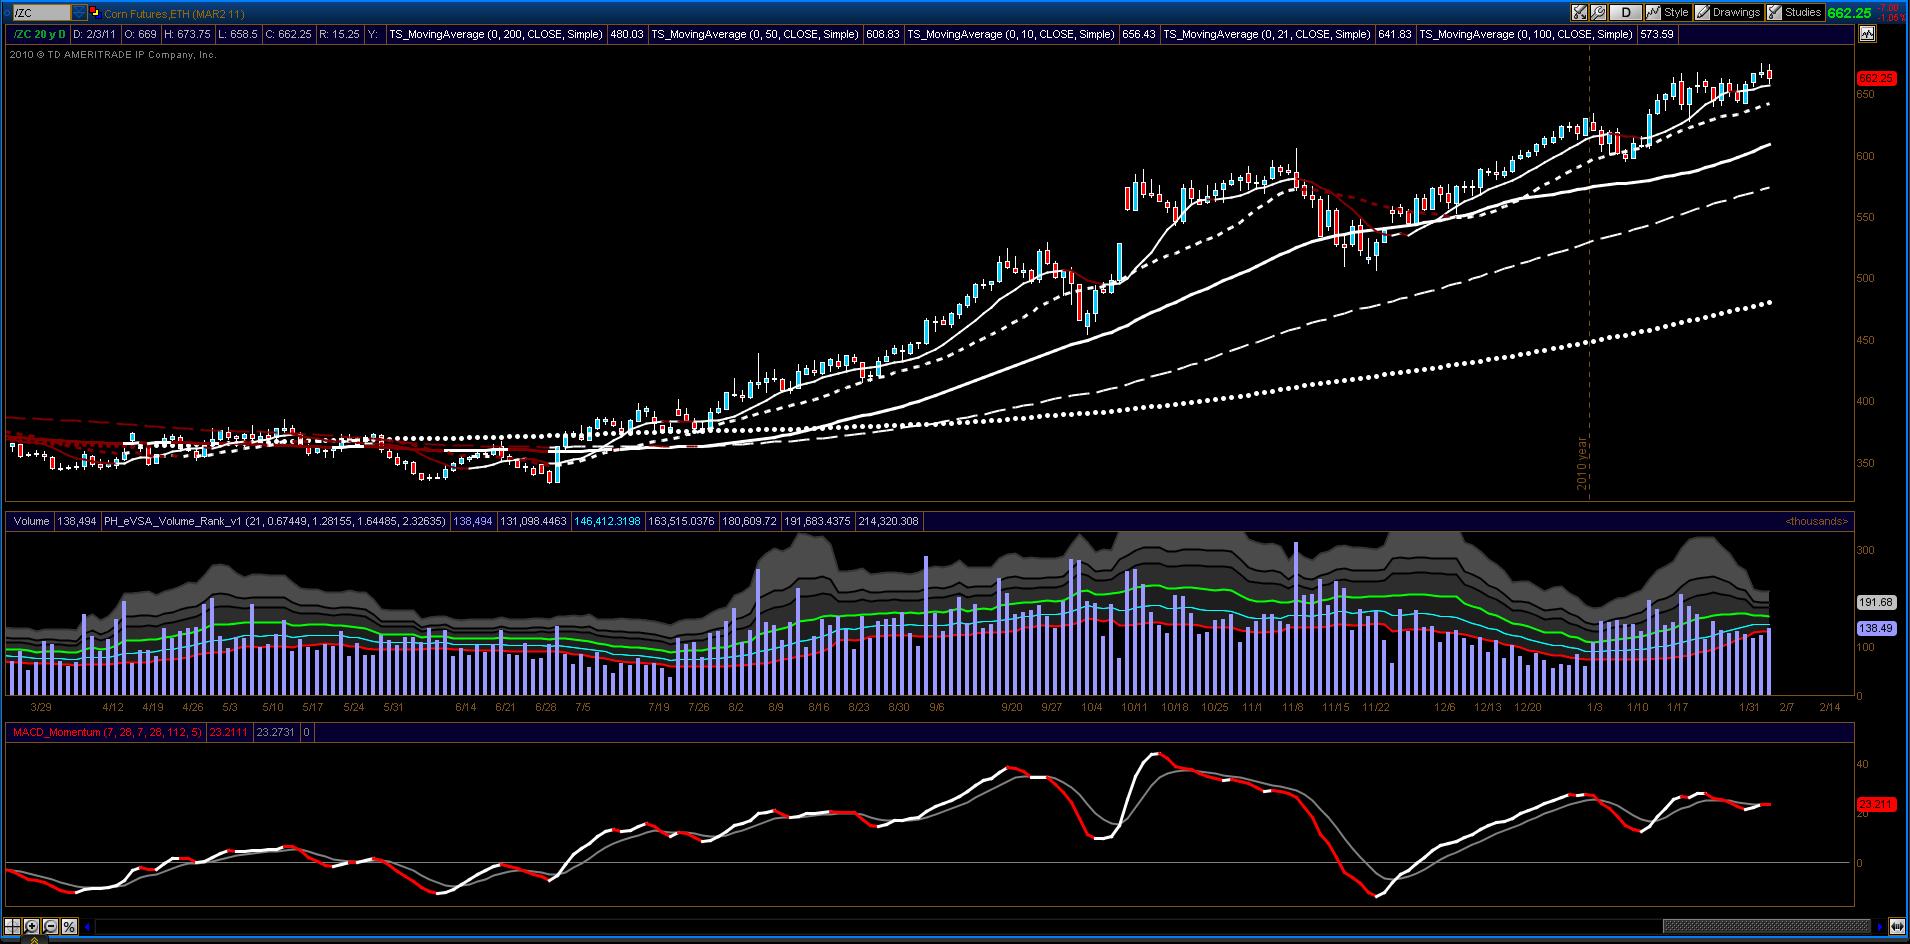Image resolution: width=1910 pixels, height=944 pixels.
Task: Click the scroll right arrow on the time axis
Action: [x=1880, y=926]
